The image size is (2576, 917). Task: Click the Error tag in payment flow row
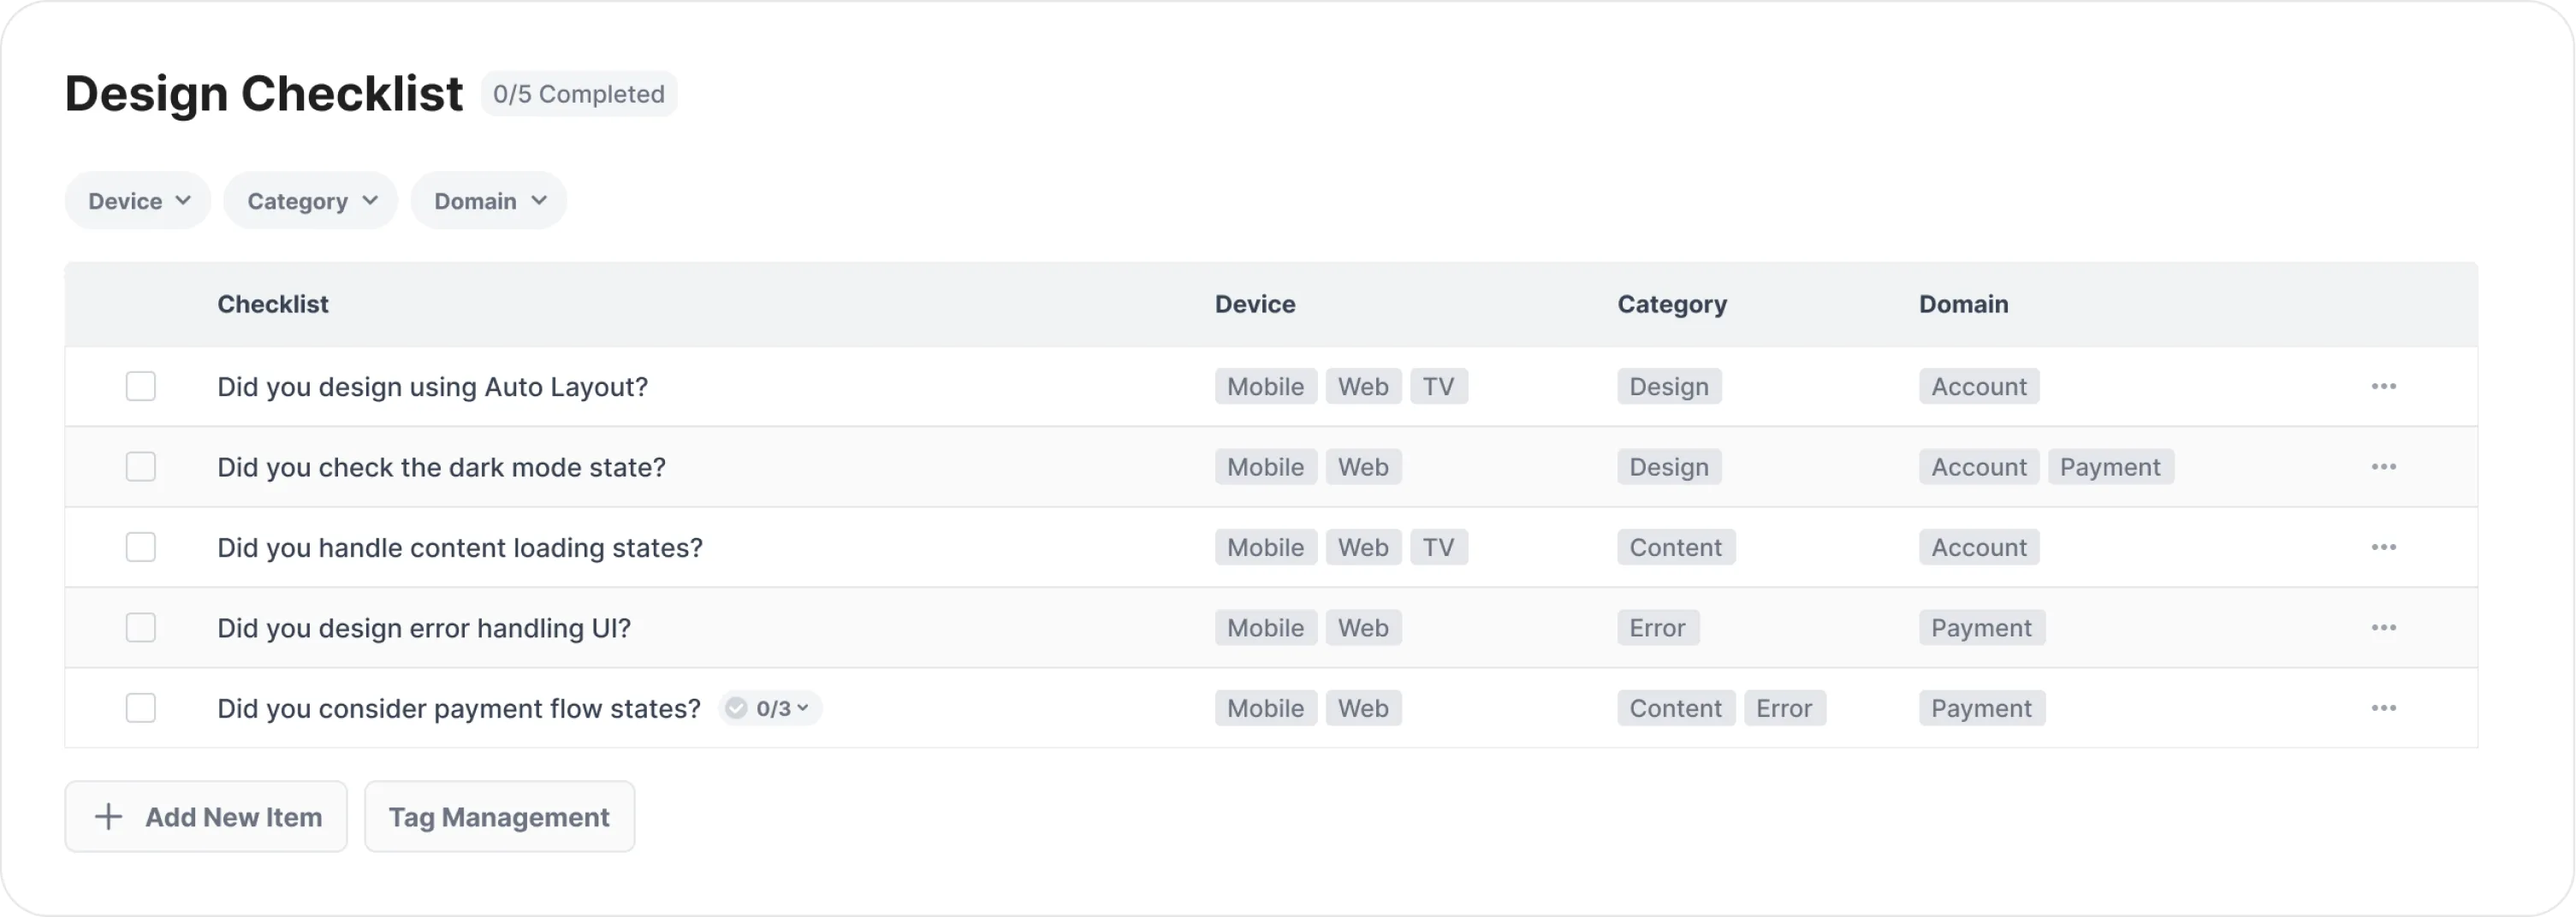[x=1784, y=708]
